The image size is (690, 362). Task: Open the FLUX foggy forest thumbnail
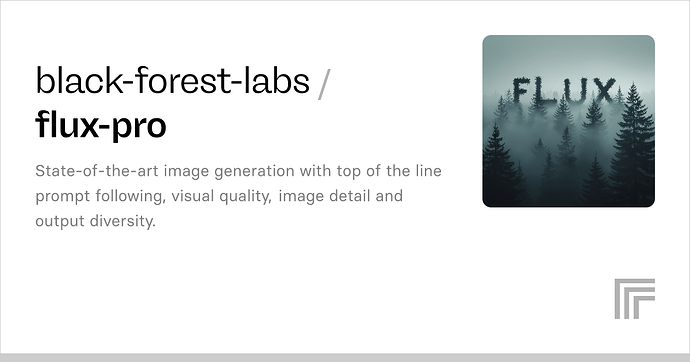[569, 121]
